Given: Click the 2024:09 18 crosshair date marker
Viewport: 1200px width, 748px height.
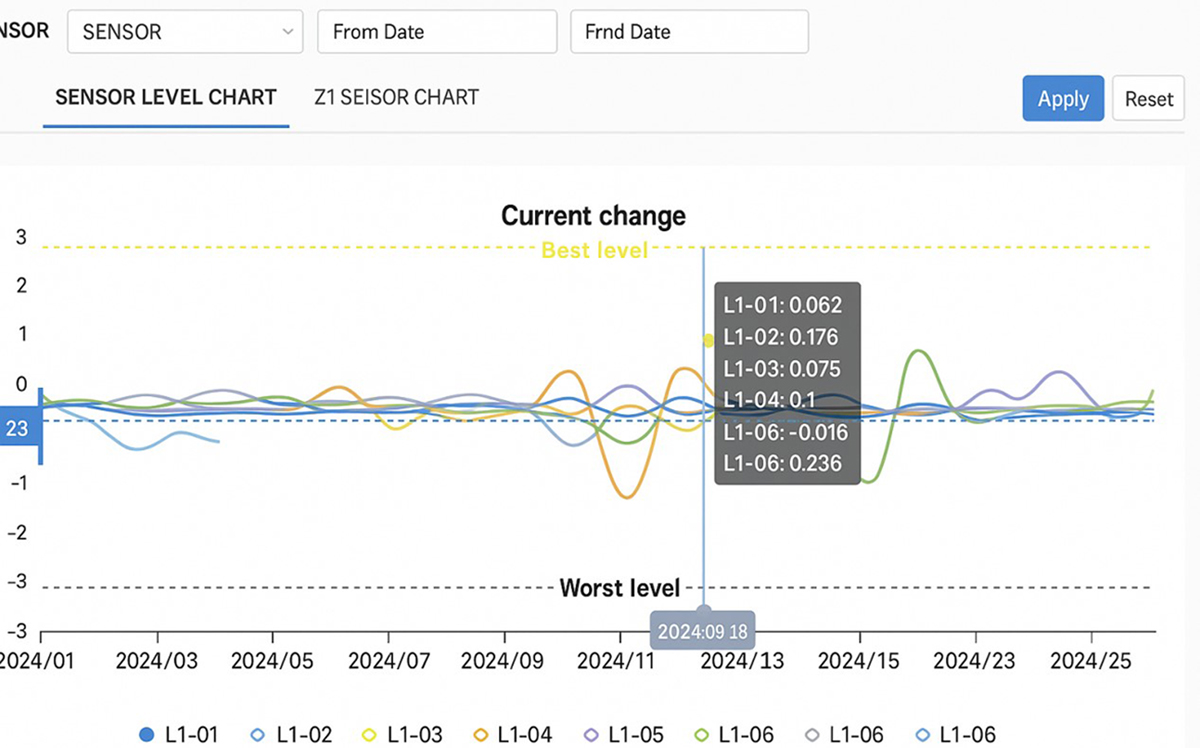Looking at the screenshot, I should click(702, 632).
